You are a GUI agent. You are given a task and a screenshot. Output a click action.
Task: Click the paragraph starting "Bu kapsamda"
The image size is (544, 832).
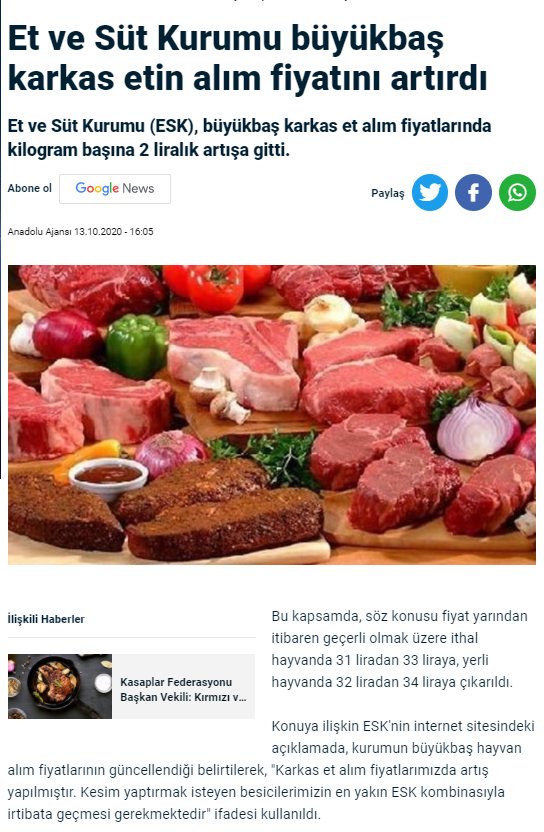pyautogui.click(x=400, y=649)
